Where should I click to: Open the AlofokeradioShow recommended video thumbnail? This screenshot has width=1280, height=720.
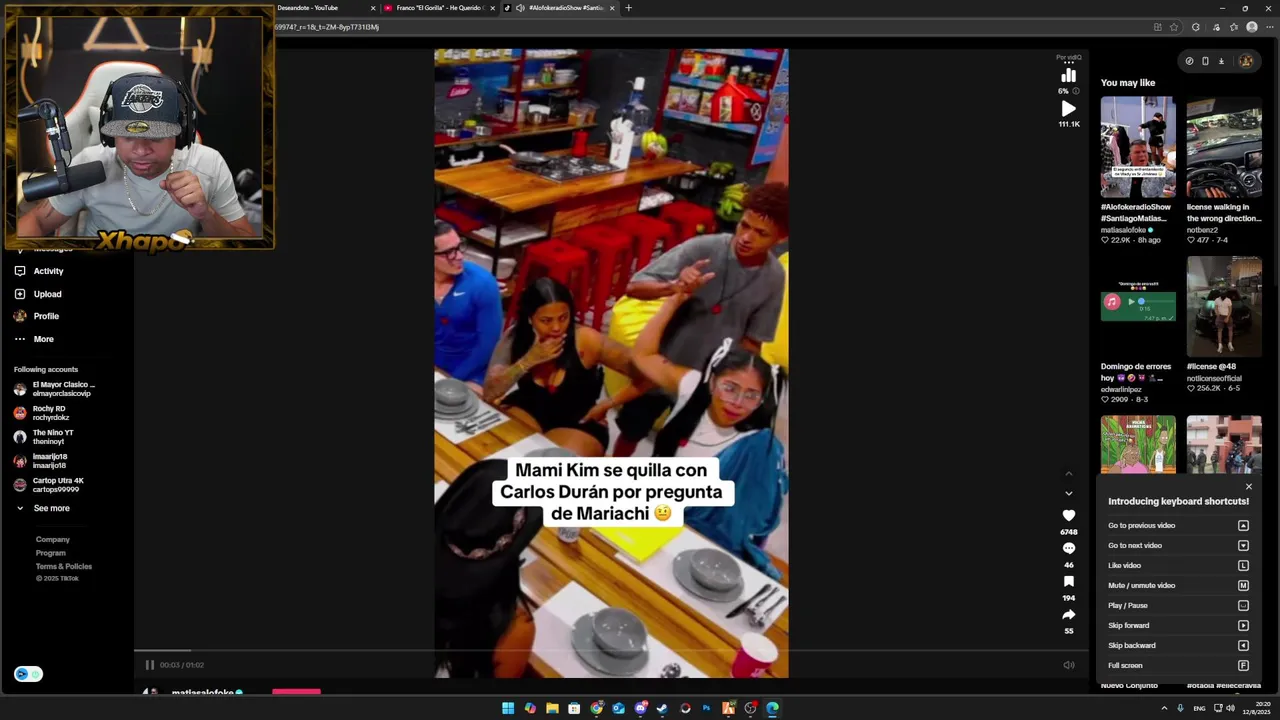click(x=1138, y=147)
